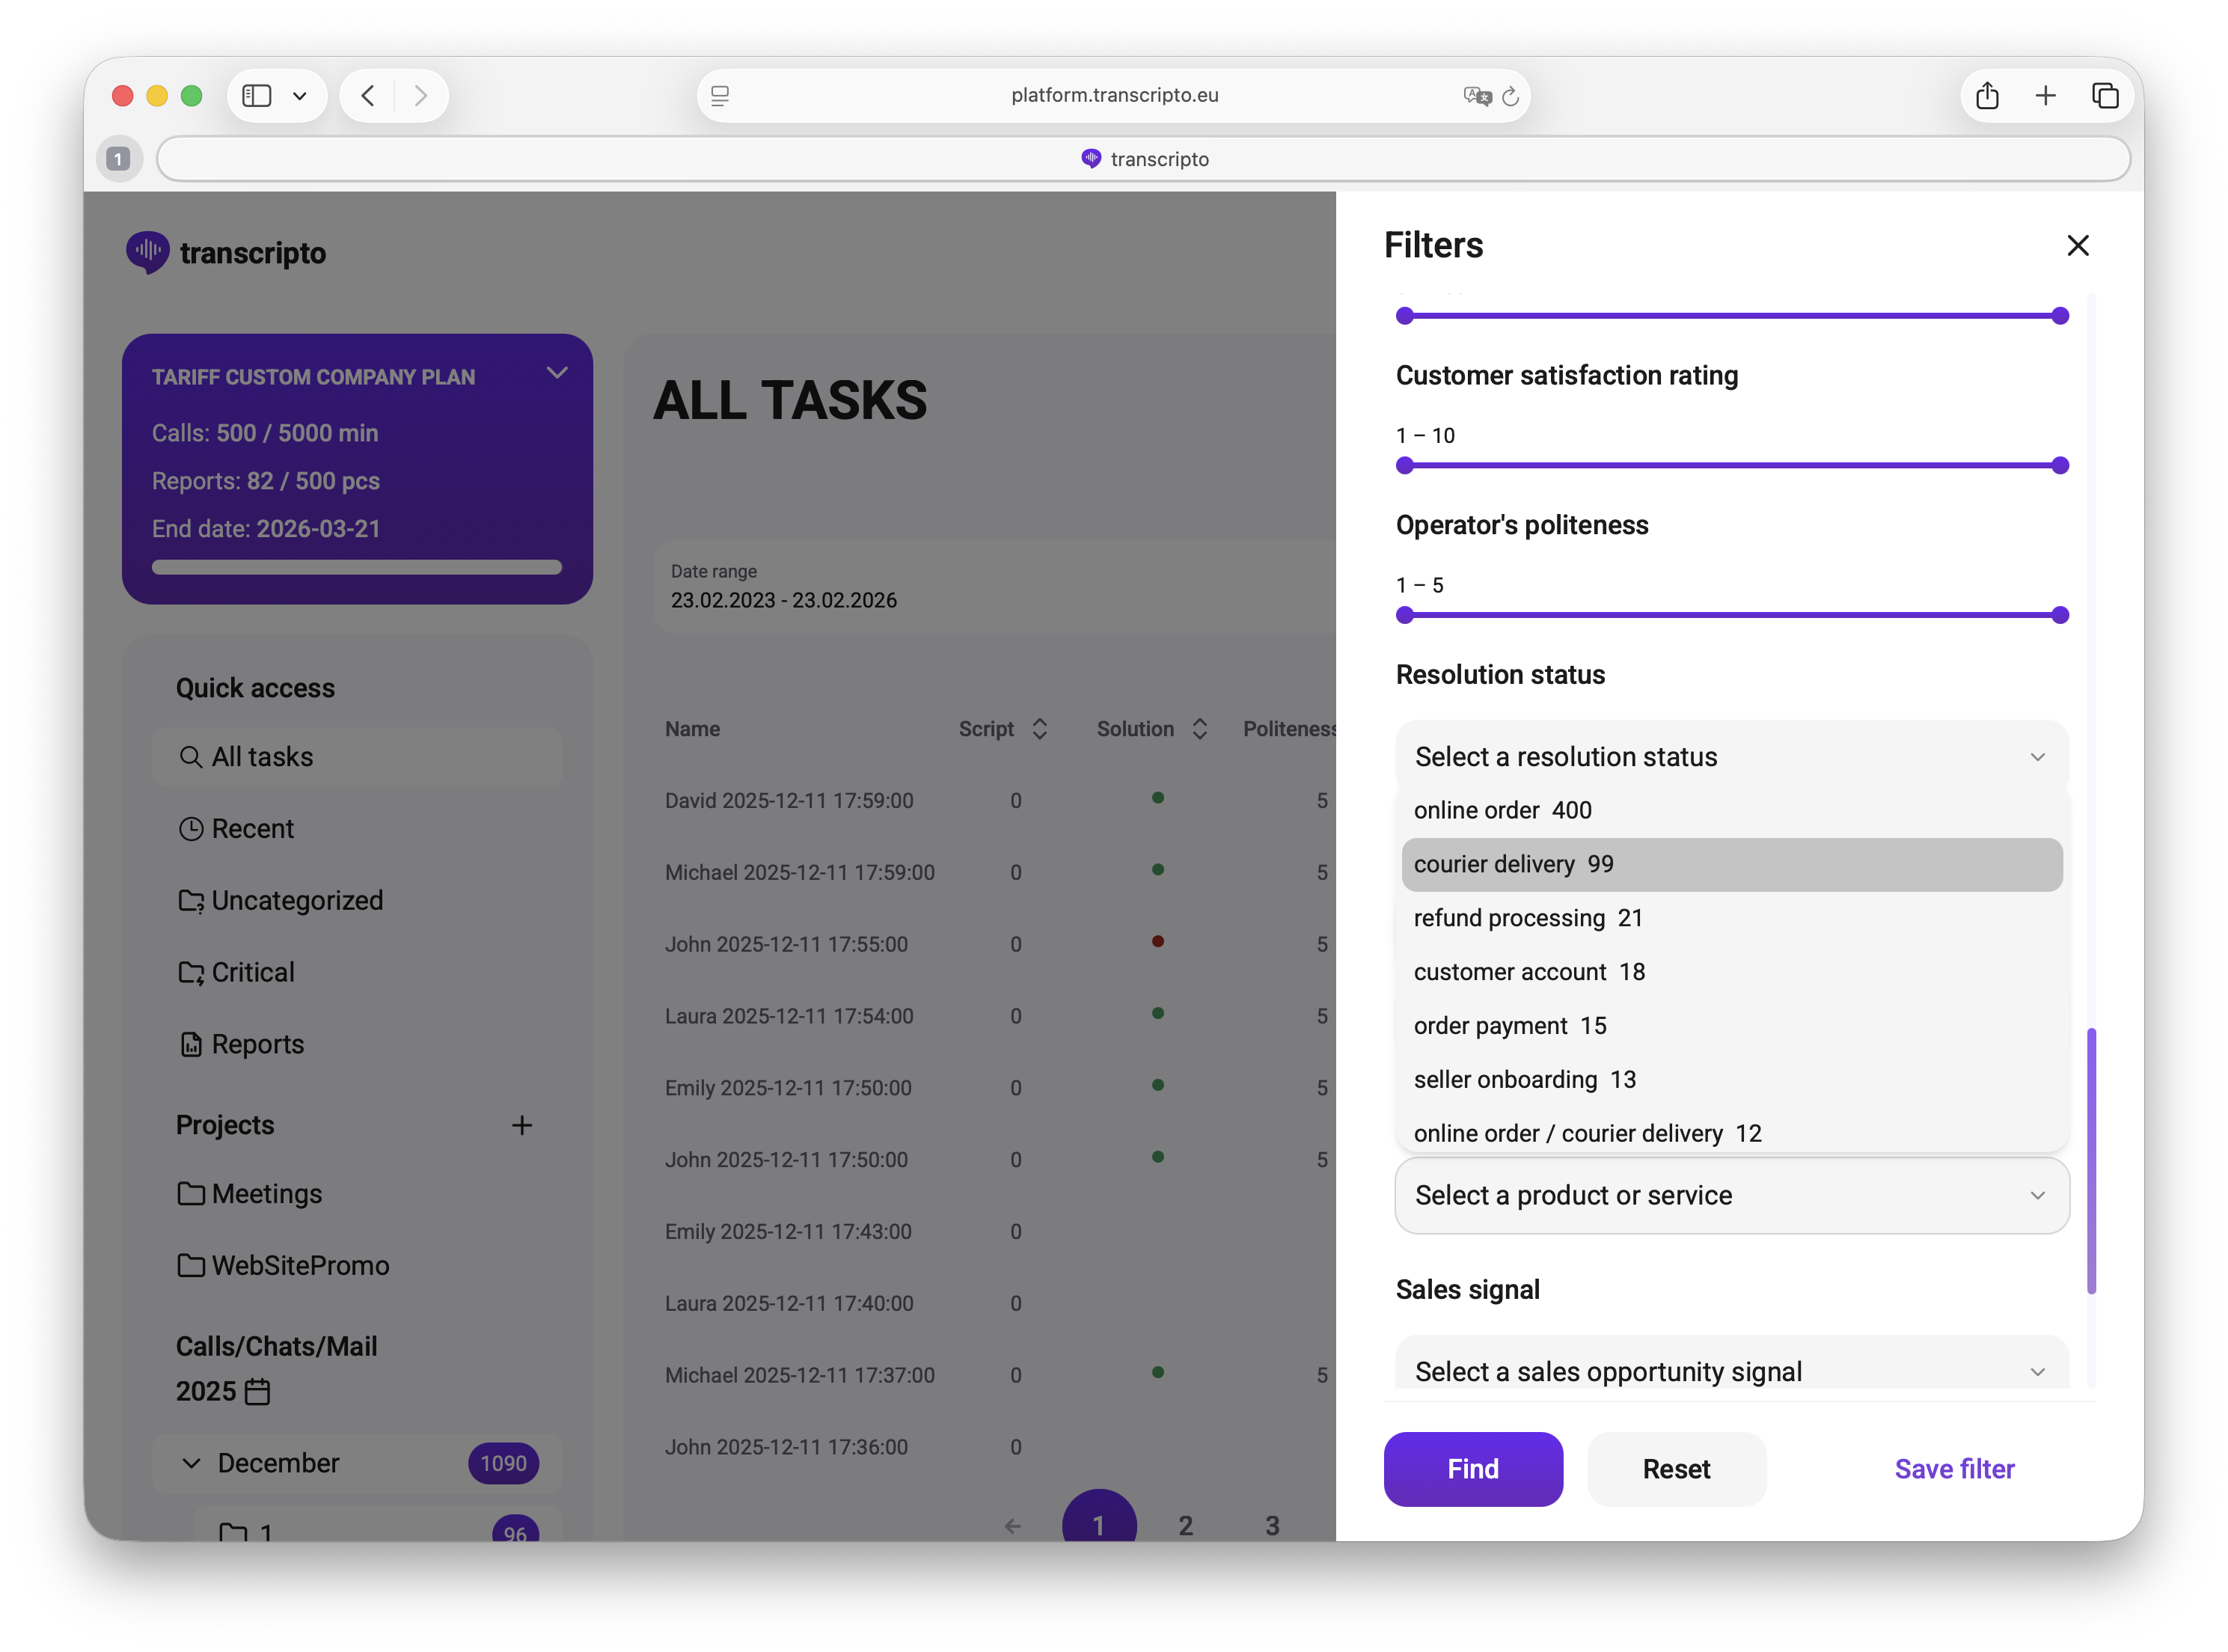The width and height of the screenshot is (2228, 1652).
Task: Click the Safari share icon
Action: click(x=1986, y=96)
